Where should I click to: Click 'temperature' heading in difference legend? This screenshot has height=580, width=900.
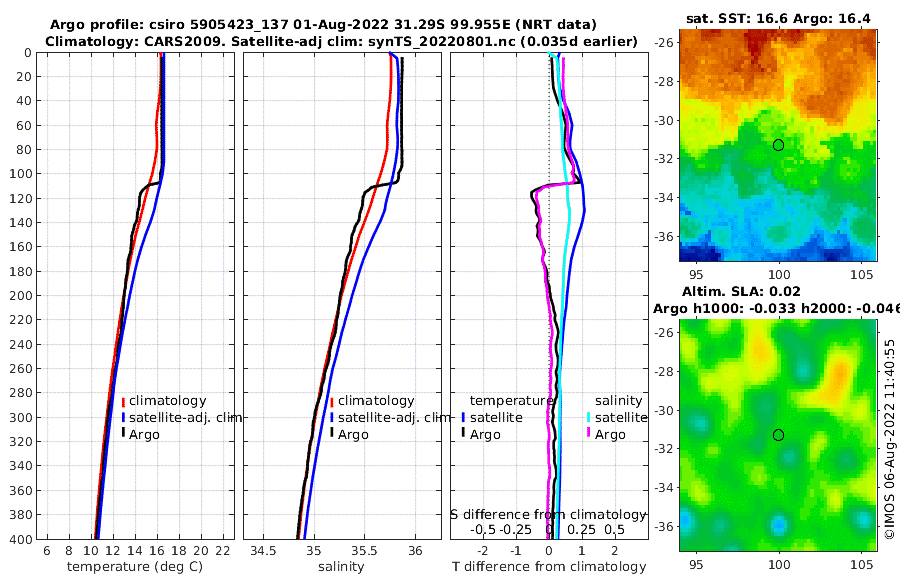(x=511, y=401)
